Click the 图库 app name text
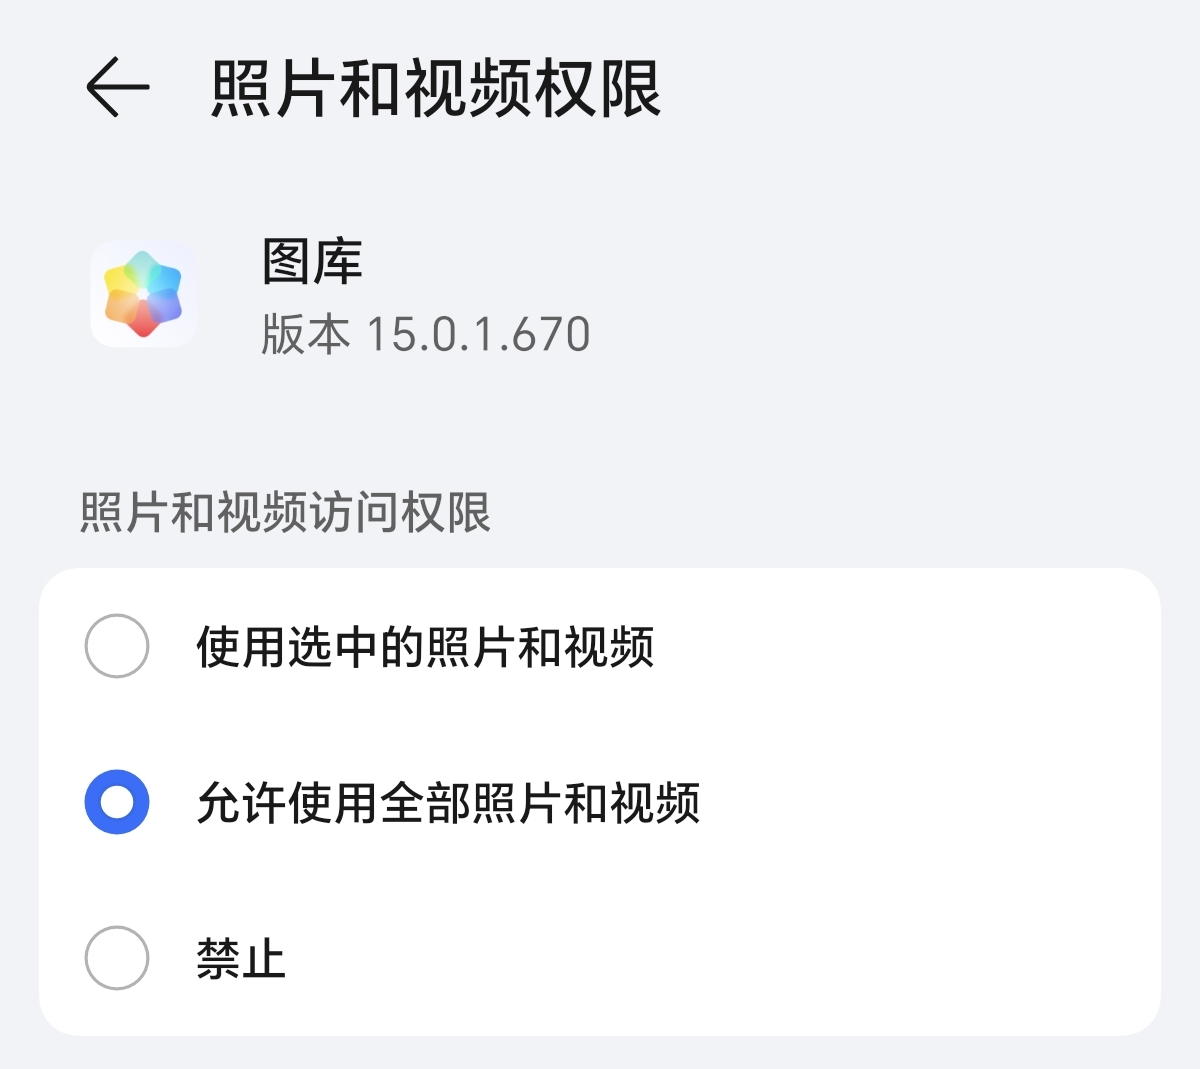 312,262
